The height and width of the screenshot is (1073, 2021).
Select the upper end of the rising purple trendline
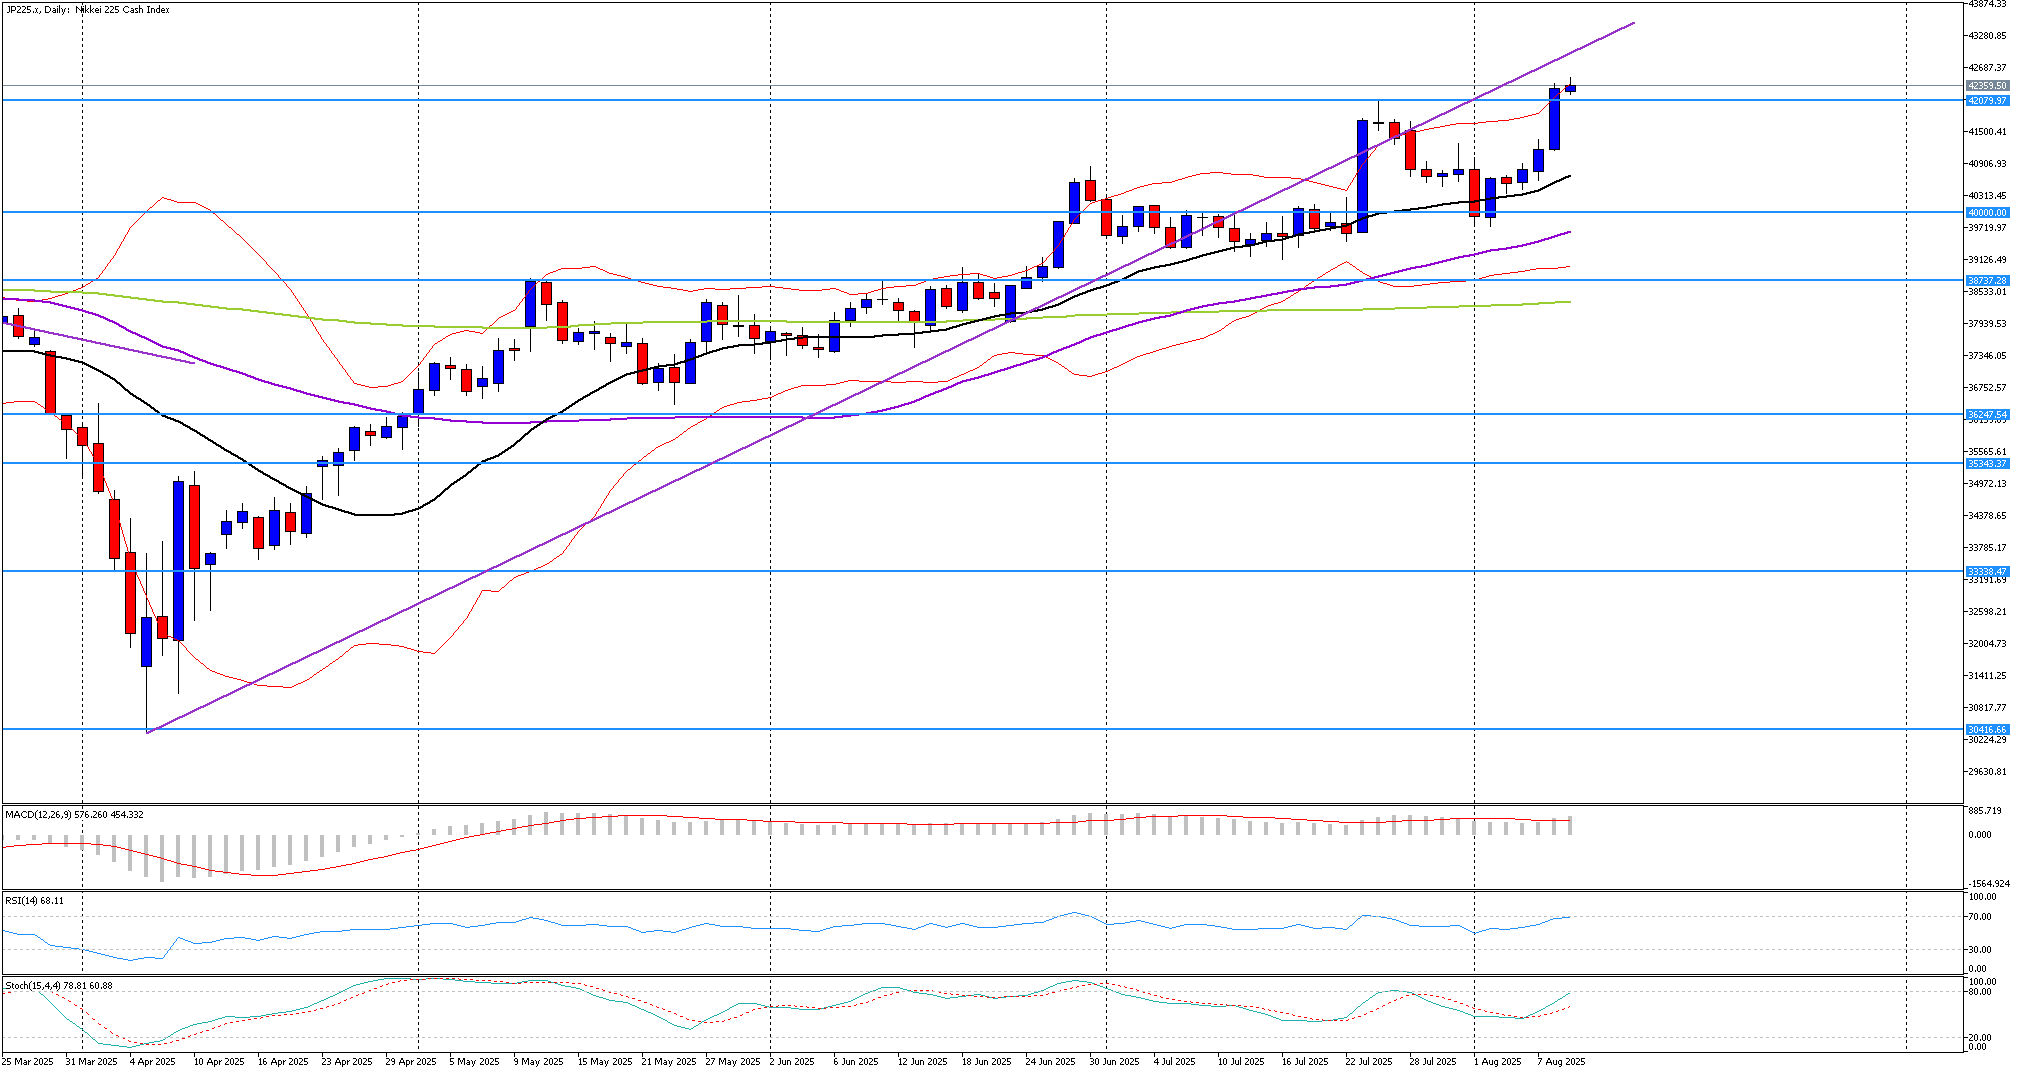[1632, 23]
